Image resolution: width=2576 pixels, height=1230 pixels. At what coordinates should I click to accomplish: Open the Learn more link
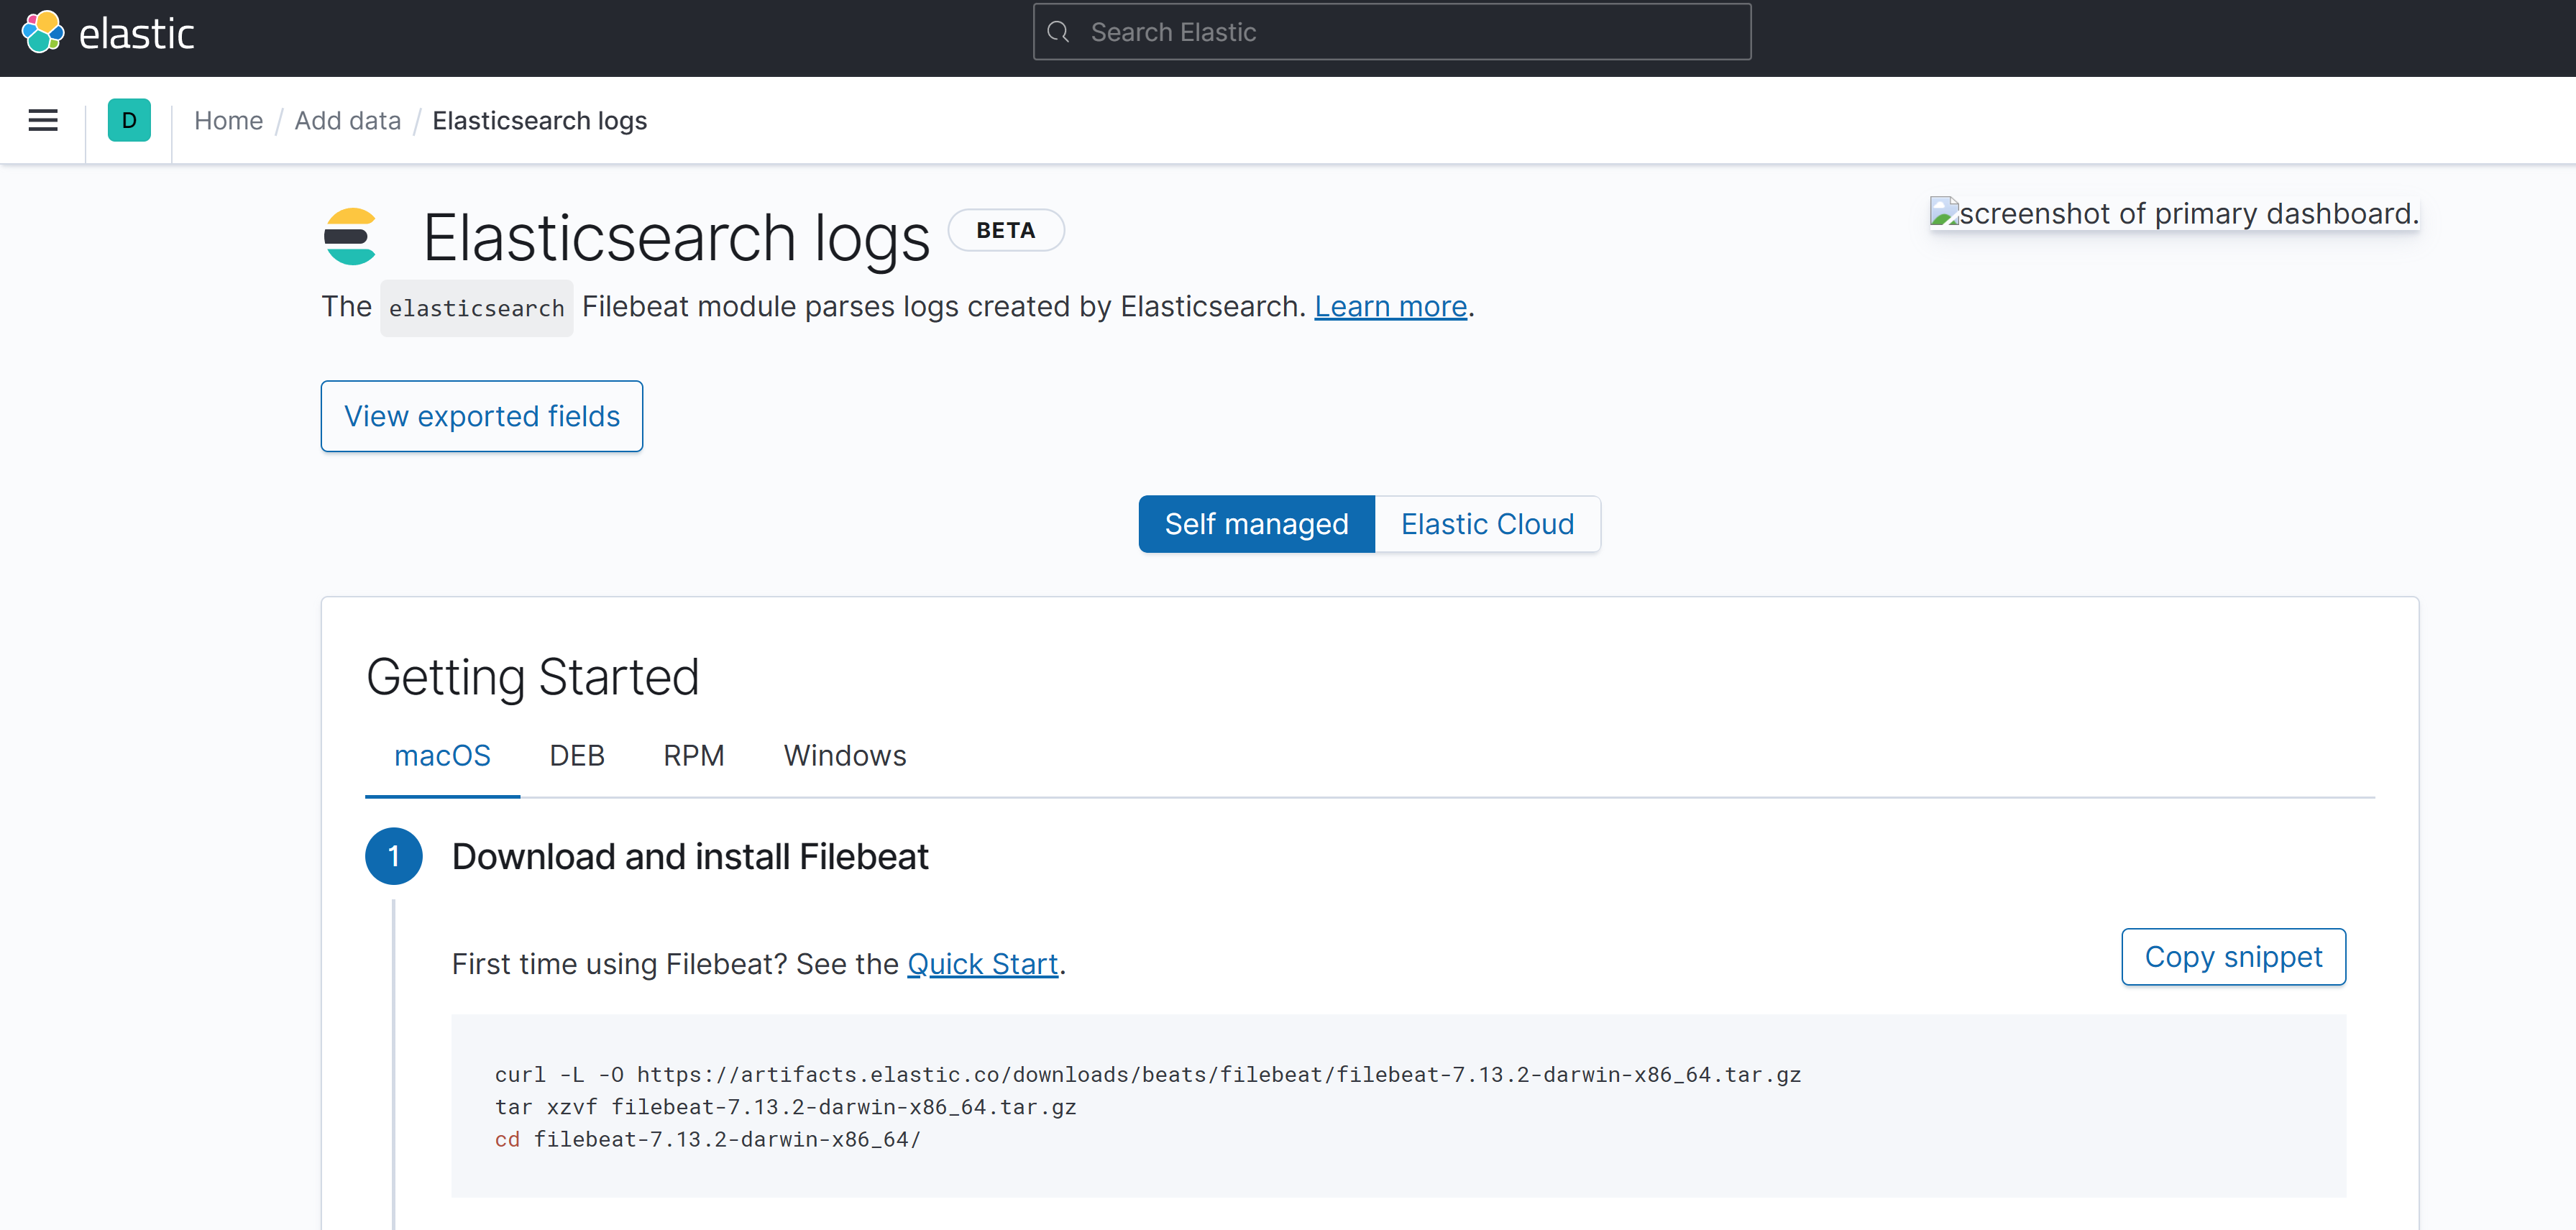[x=1390, y=306]
